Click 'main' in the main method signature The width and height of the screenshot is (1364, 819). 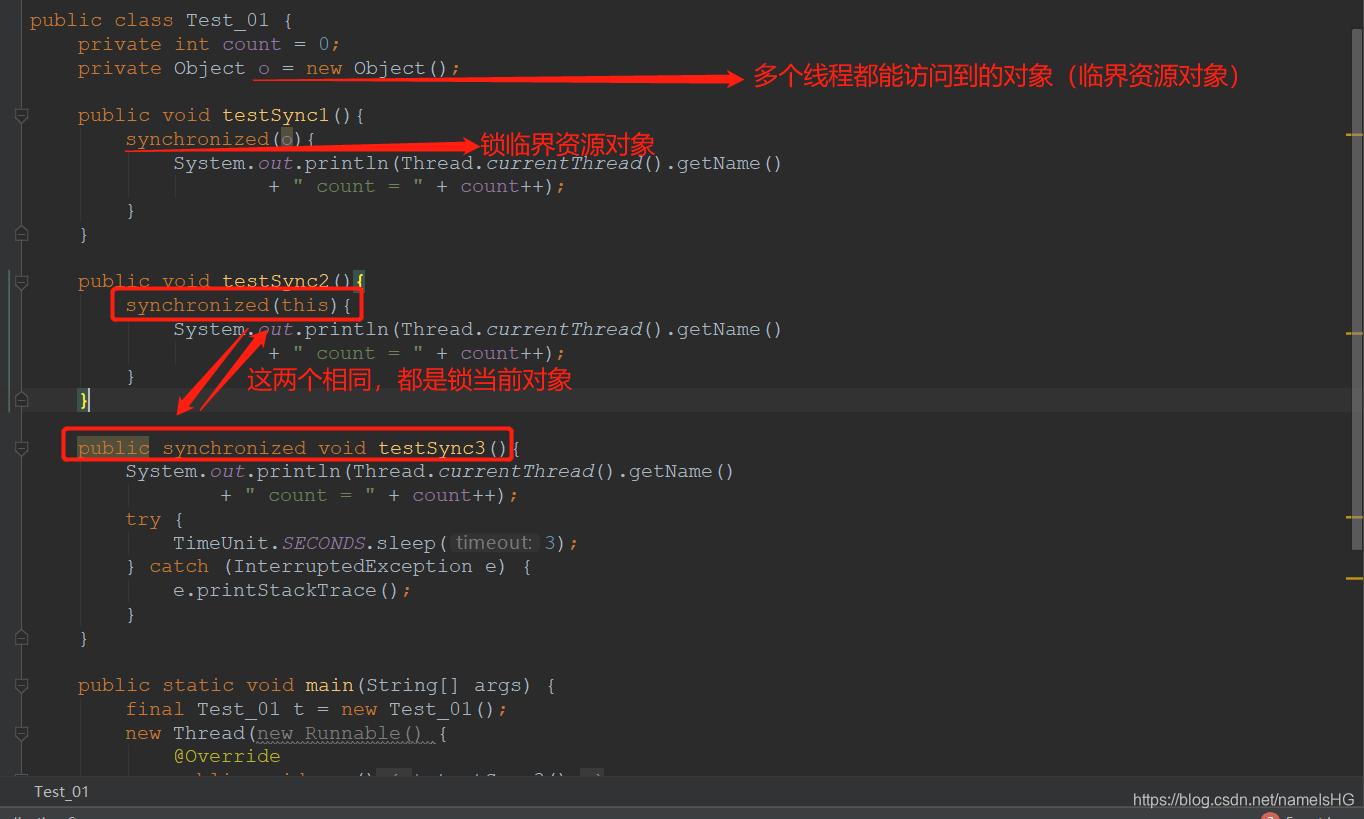[330, 686]
